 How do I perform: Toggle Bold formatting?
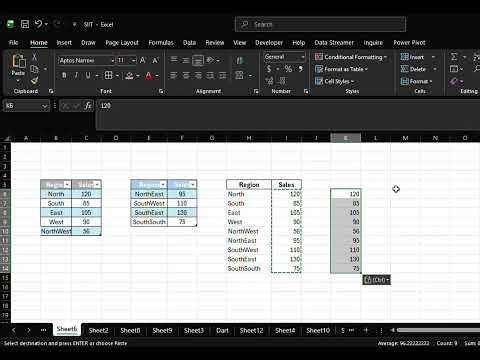coord(64,76)
